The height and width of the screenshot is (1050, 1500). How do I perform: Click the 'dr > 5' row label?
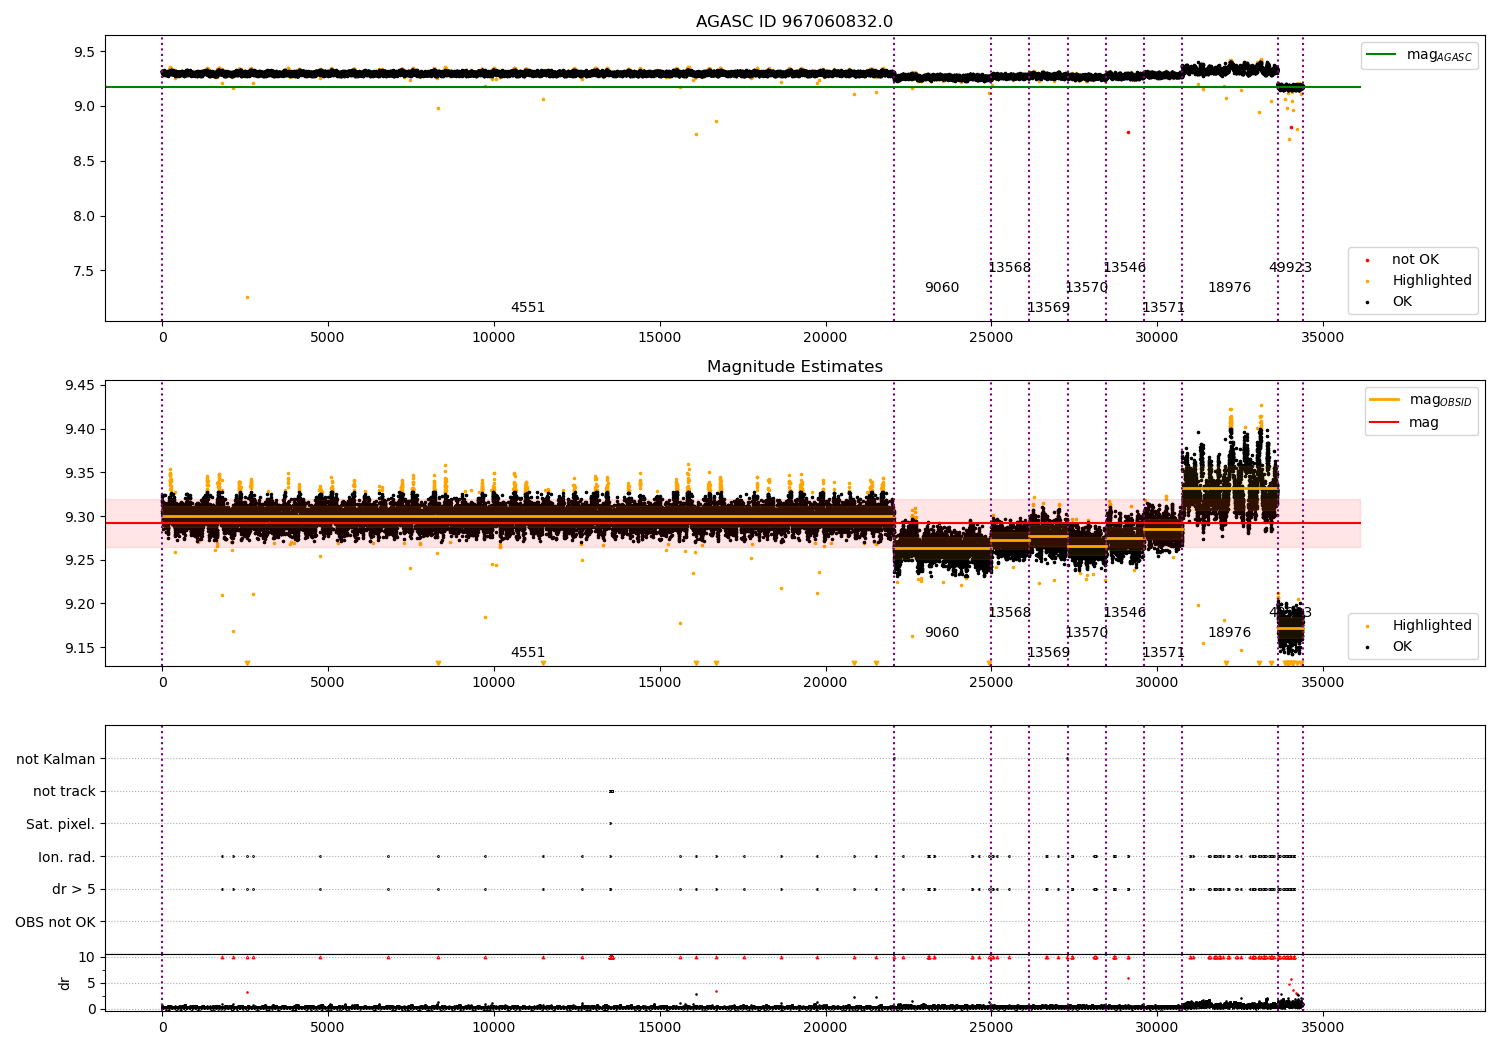click(x=74, y=889)
